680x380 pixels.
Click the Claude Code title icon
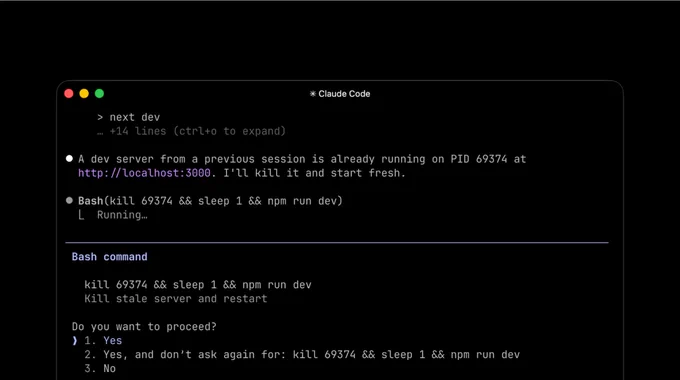(x=313, y=94)
